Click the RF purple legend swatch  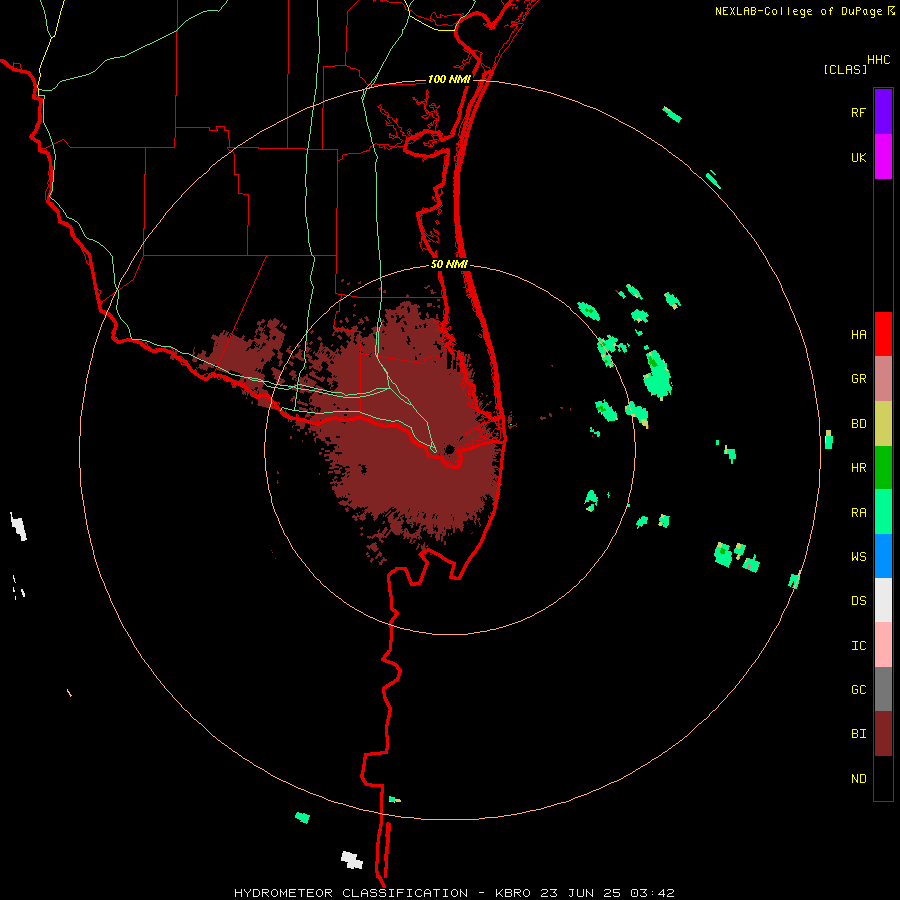point(883,111)
